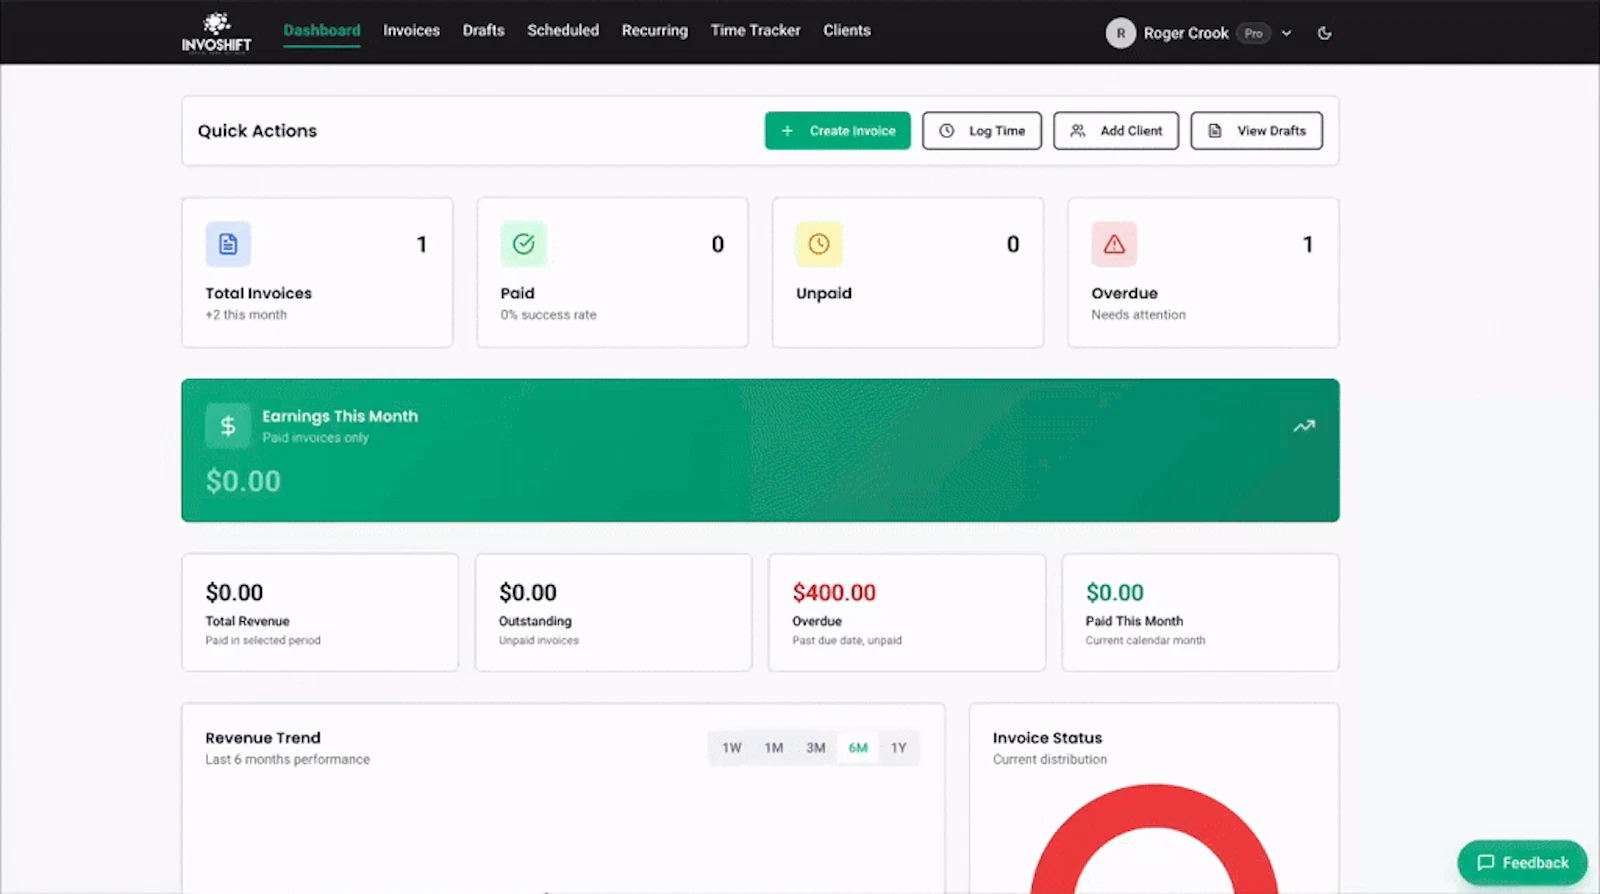Click the Unpaid clock icon
Screen dimensions: 1600x894
(x=819, y=244)
